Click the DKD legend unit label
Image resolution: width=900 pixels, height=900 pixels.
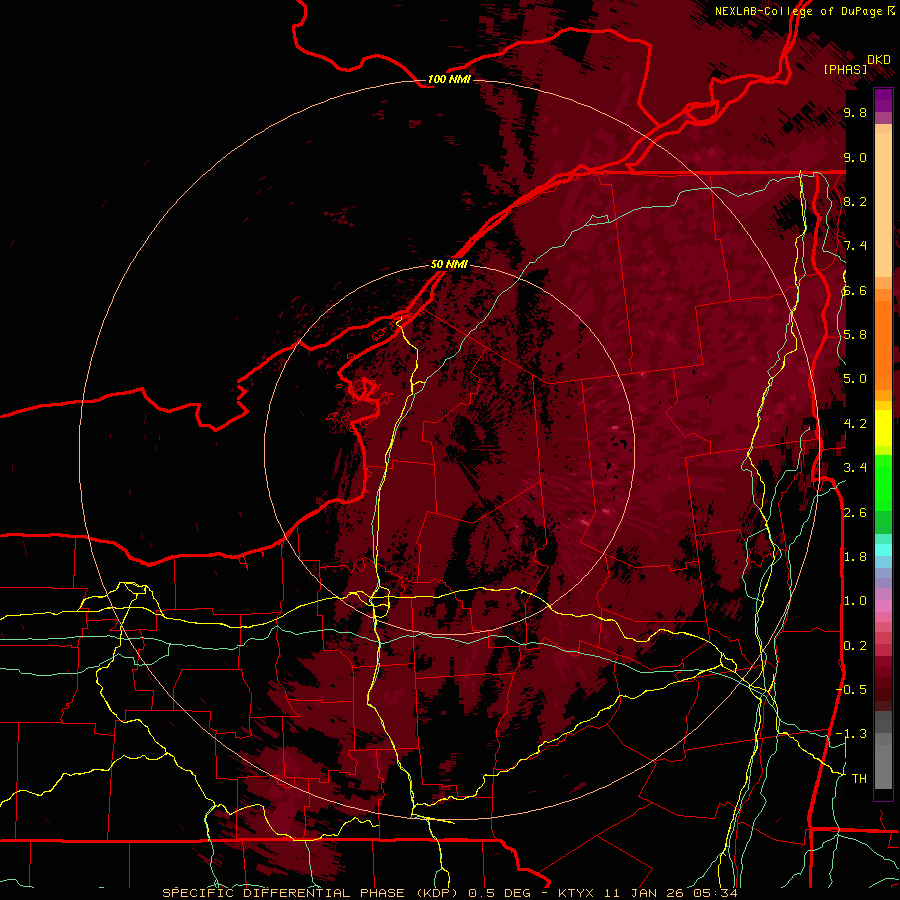click(x=879, y=60)
